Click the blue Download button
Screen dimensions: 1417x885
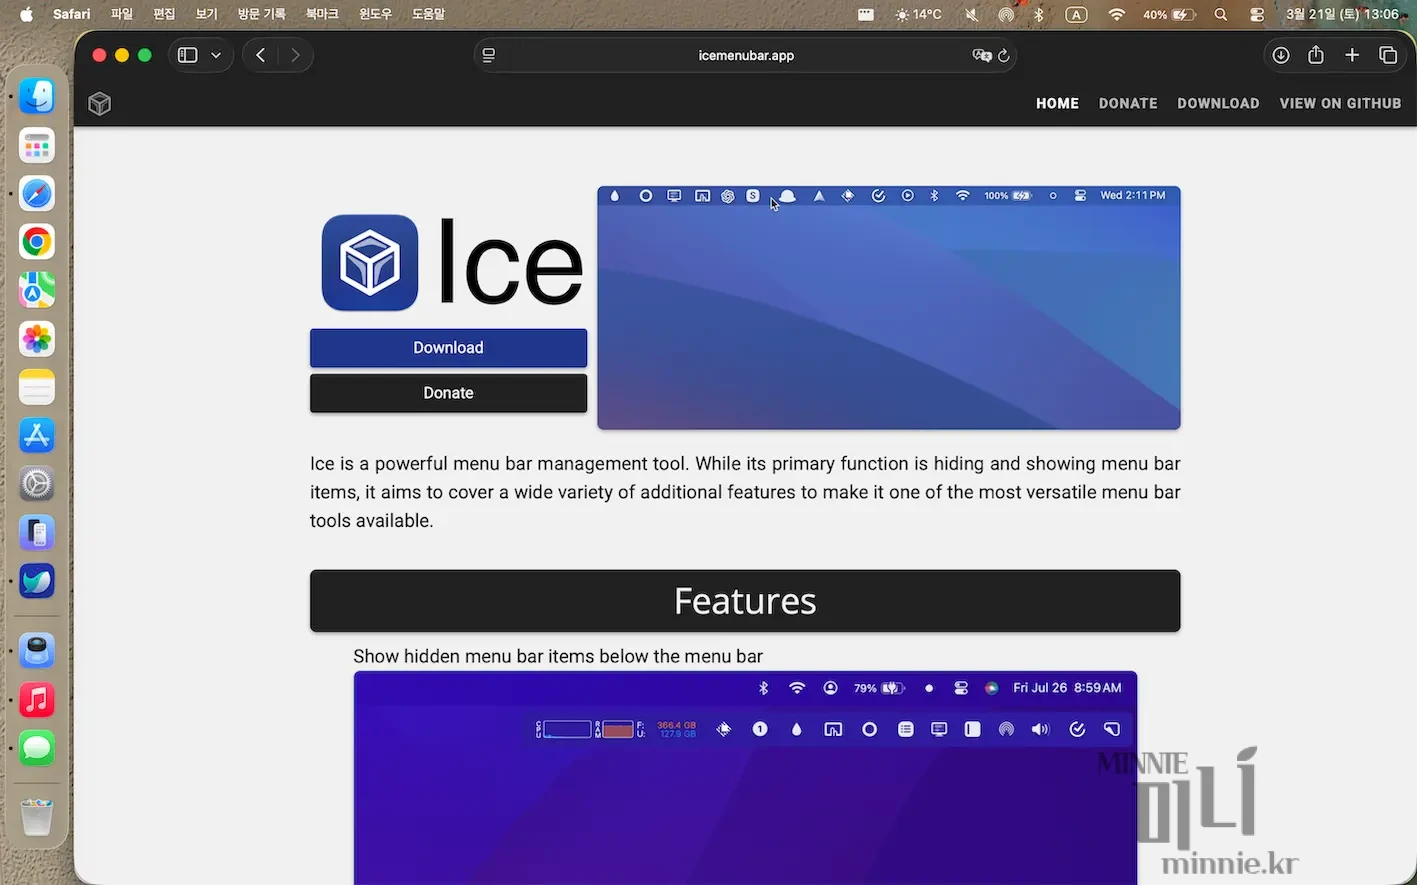pos(448,348)
